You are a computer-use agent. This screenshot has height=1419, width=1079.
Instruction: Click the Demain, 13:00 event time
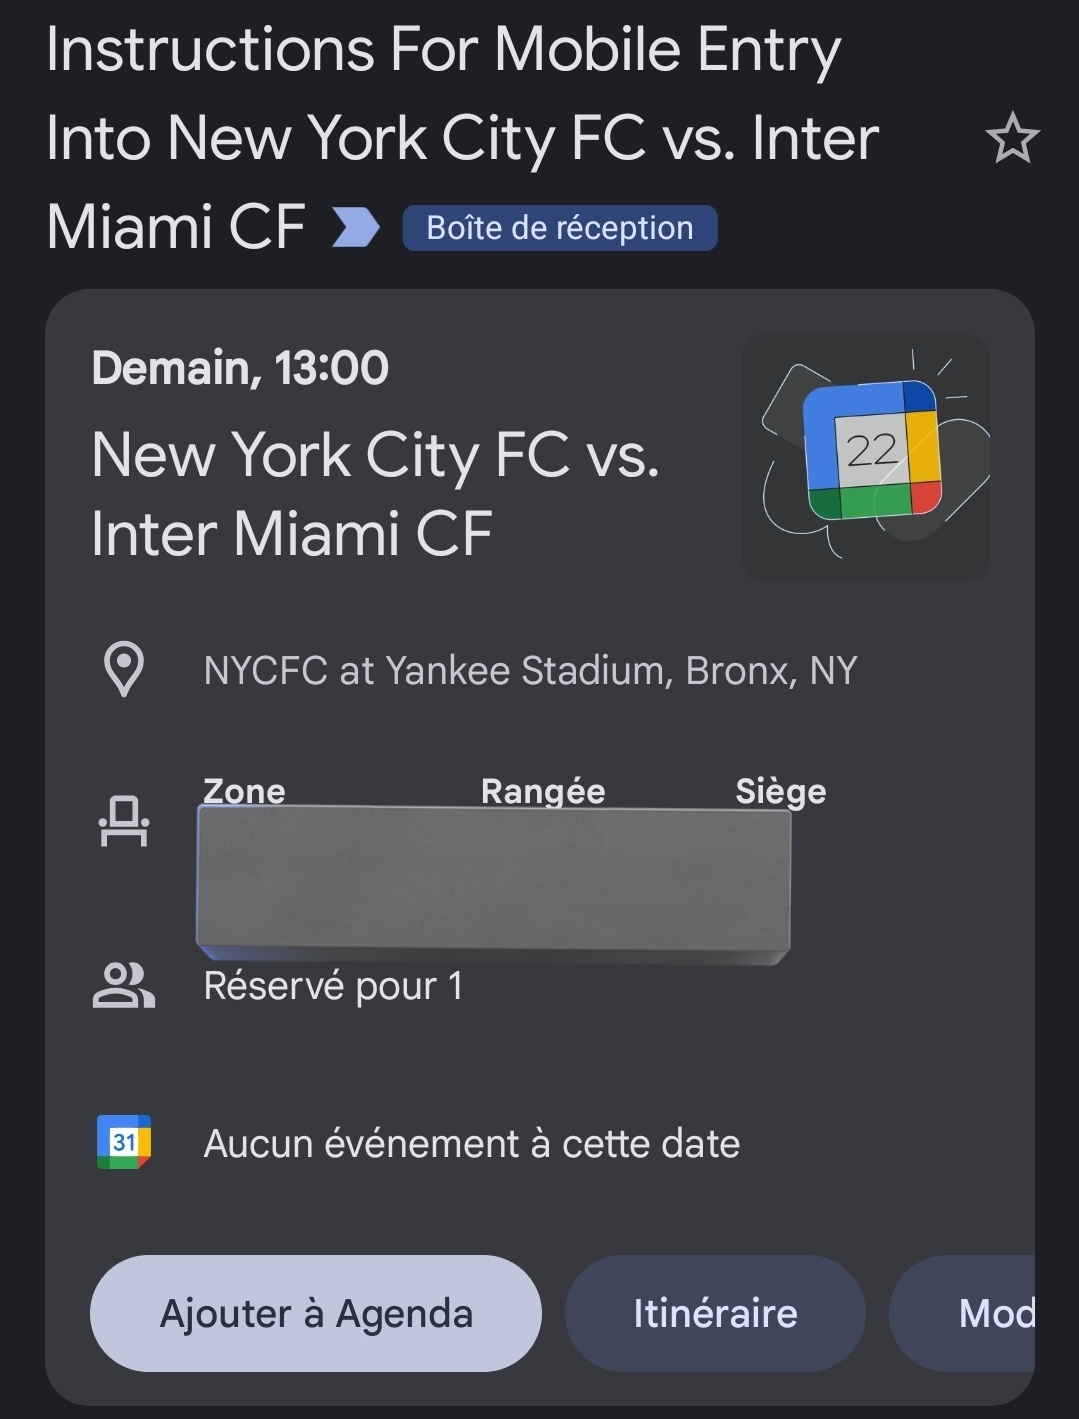[x=240, y=368]
